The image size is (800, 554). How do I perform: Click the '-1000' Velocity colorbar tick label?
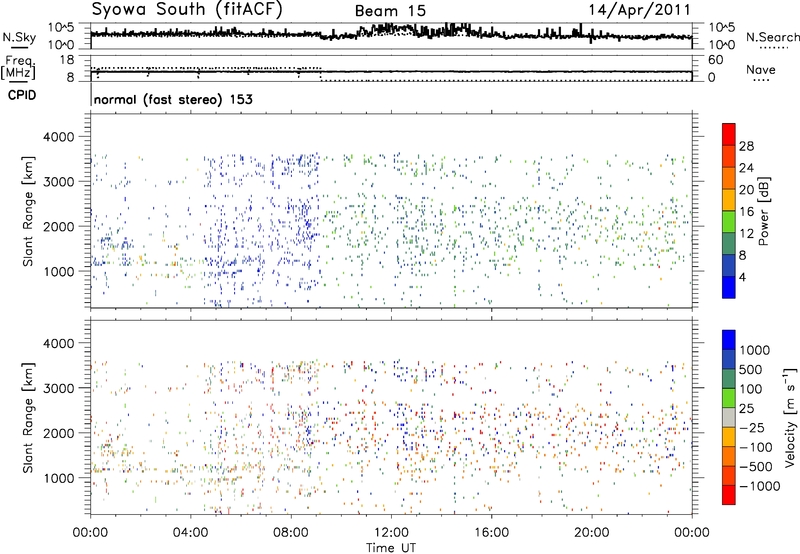[760, 486]
